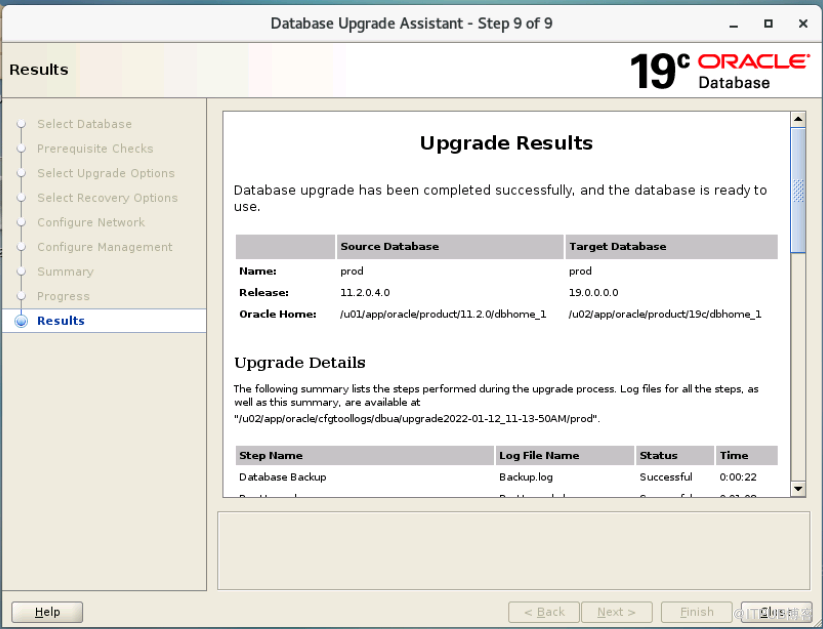Image resolution: width=823 pixels, height=629 pixels.
Task: Click the scroll up arrow in results pane
Action: (x=798, y=119)
